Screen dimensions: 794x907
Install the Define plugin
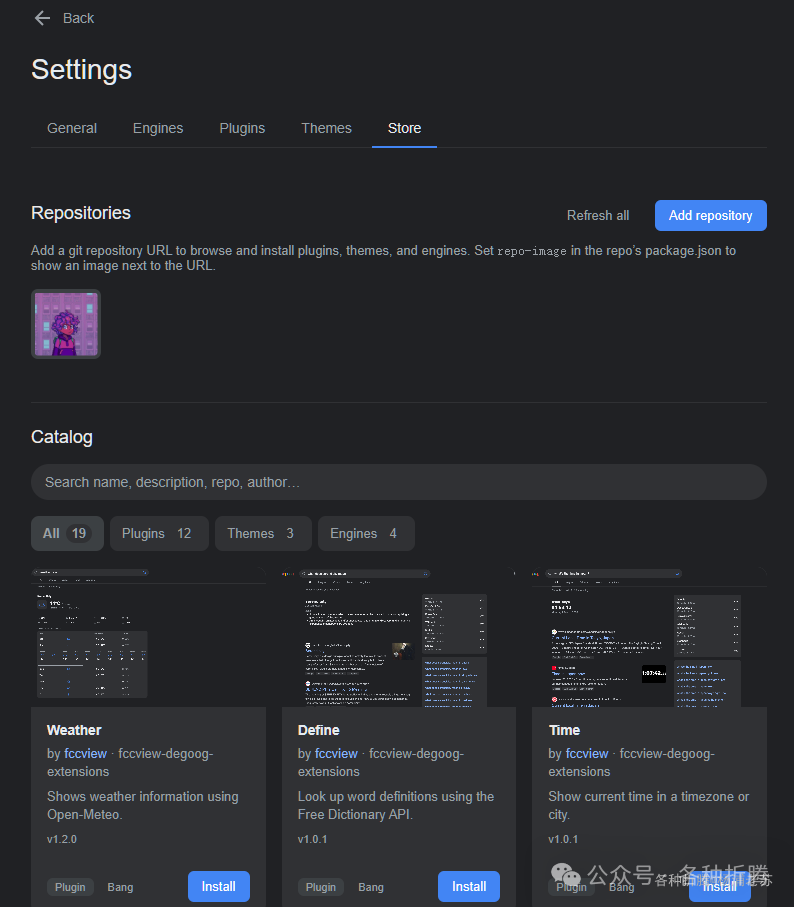468,886
